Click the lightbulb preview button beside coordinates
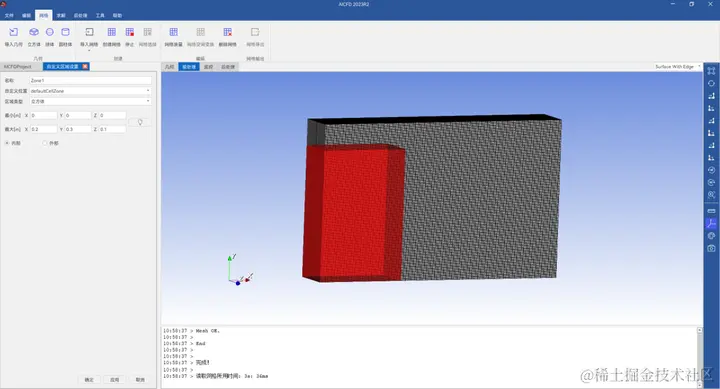Viewport: 720px width, 389px height. point(140,122)
